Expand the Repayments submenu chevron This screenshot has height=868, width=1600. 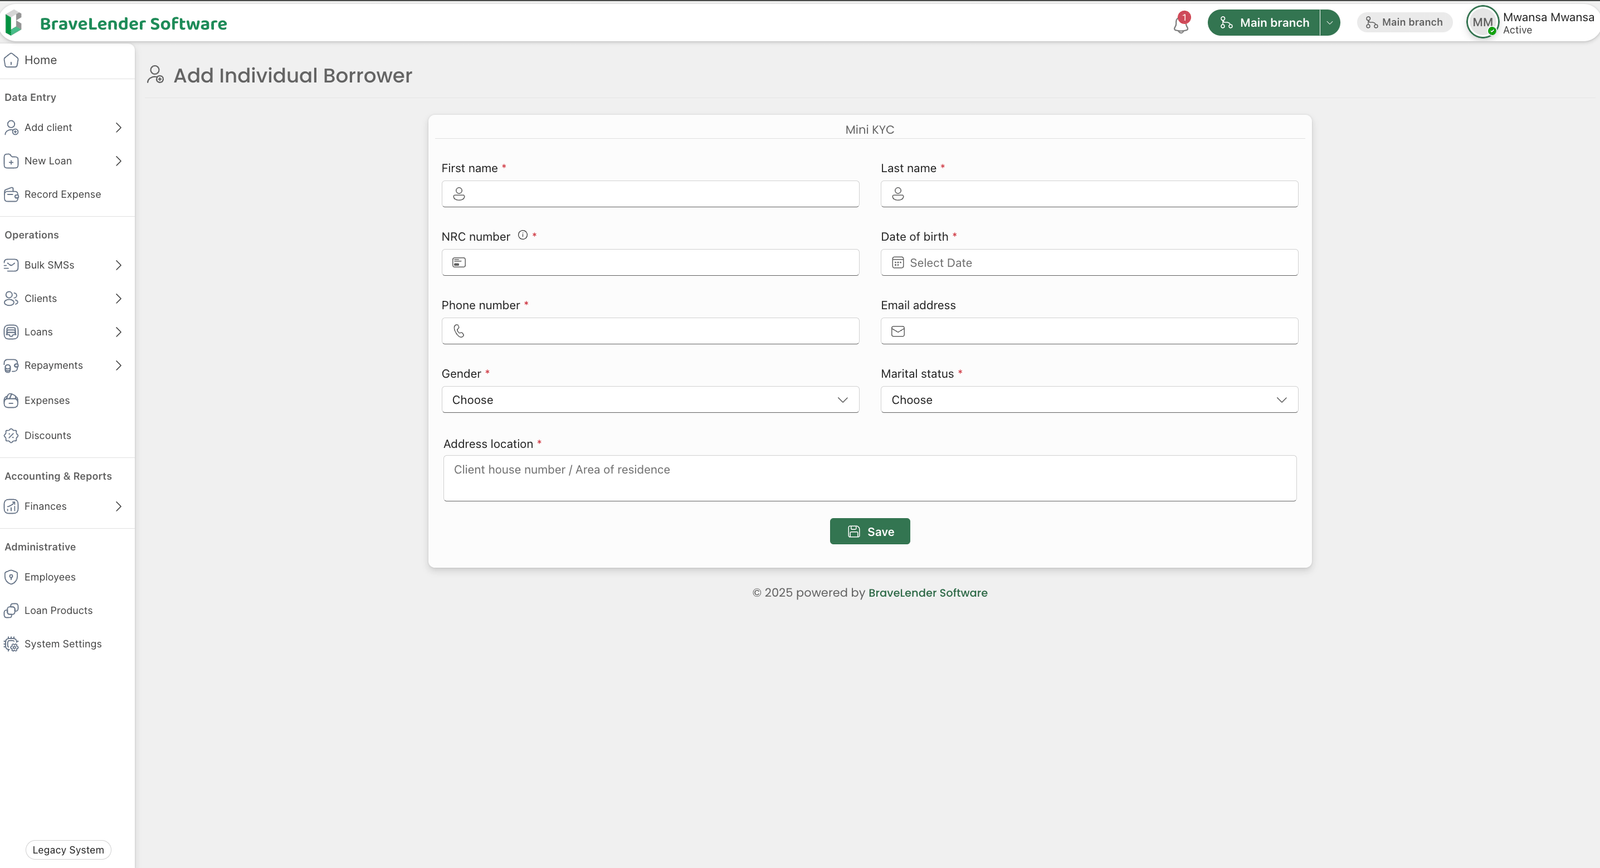coord(118,366)
